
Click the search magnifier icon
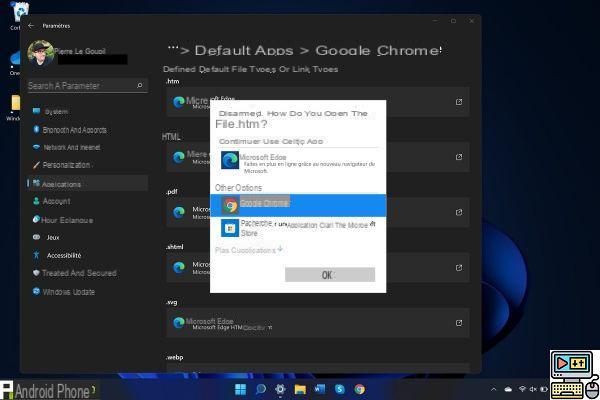[x=140, y=85]
